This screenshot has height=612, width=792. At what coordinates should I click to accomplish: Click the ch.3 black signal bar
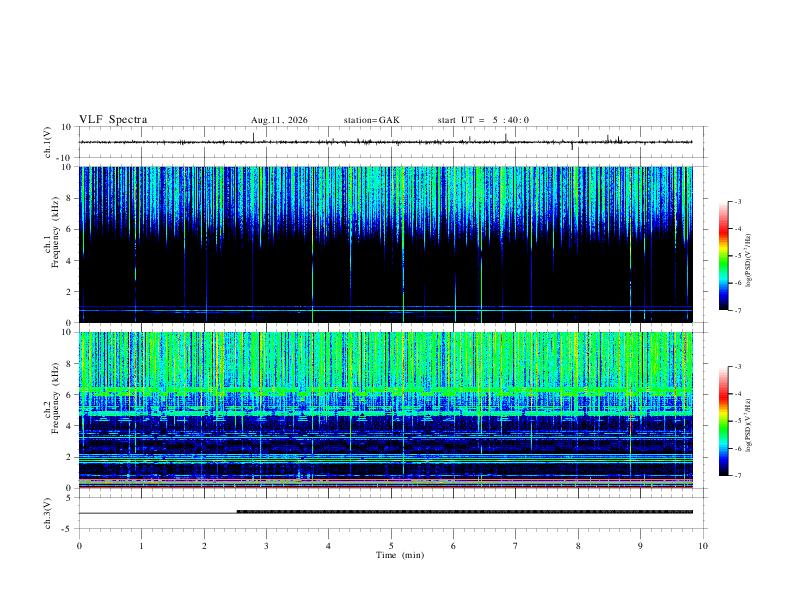[x=465, y=512]
